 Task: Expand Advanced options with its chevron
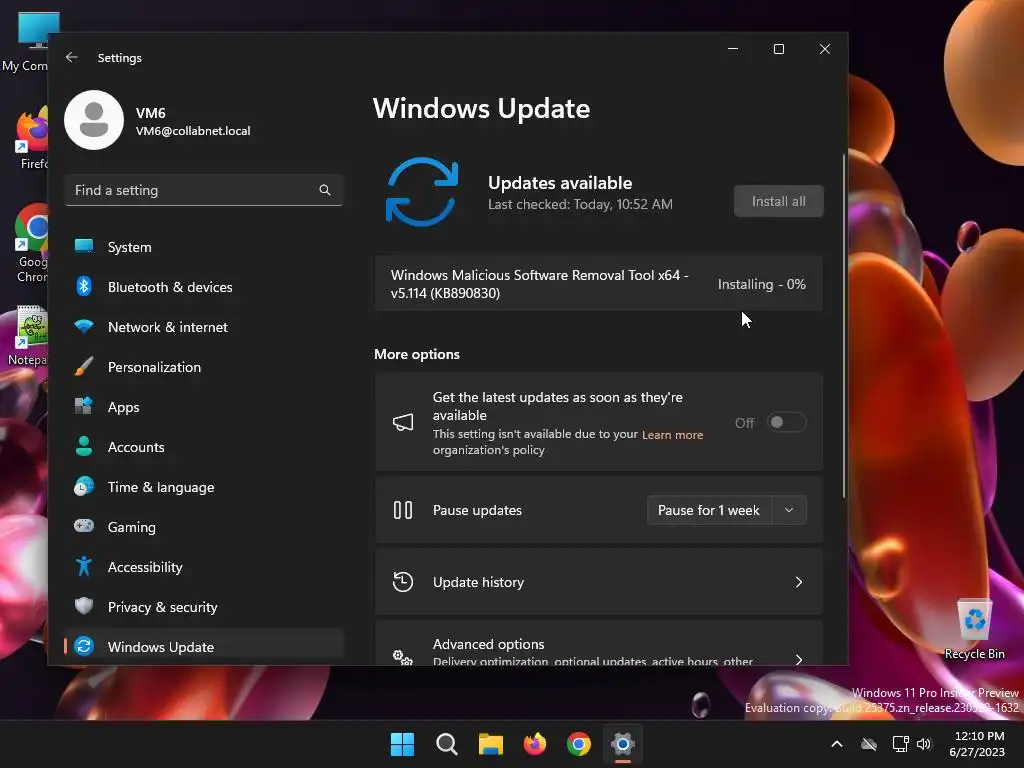point(799,659)
